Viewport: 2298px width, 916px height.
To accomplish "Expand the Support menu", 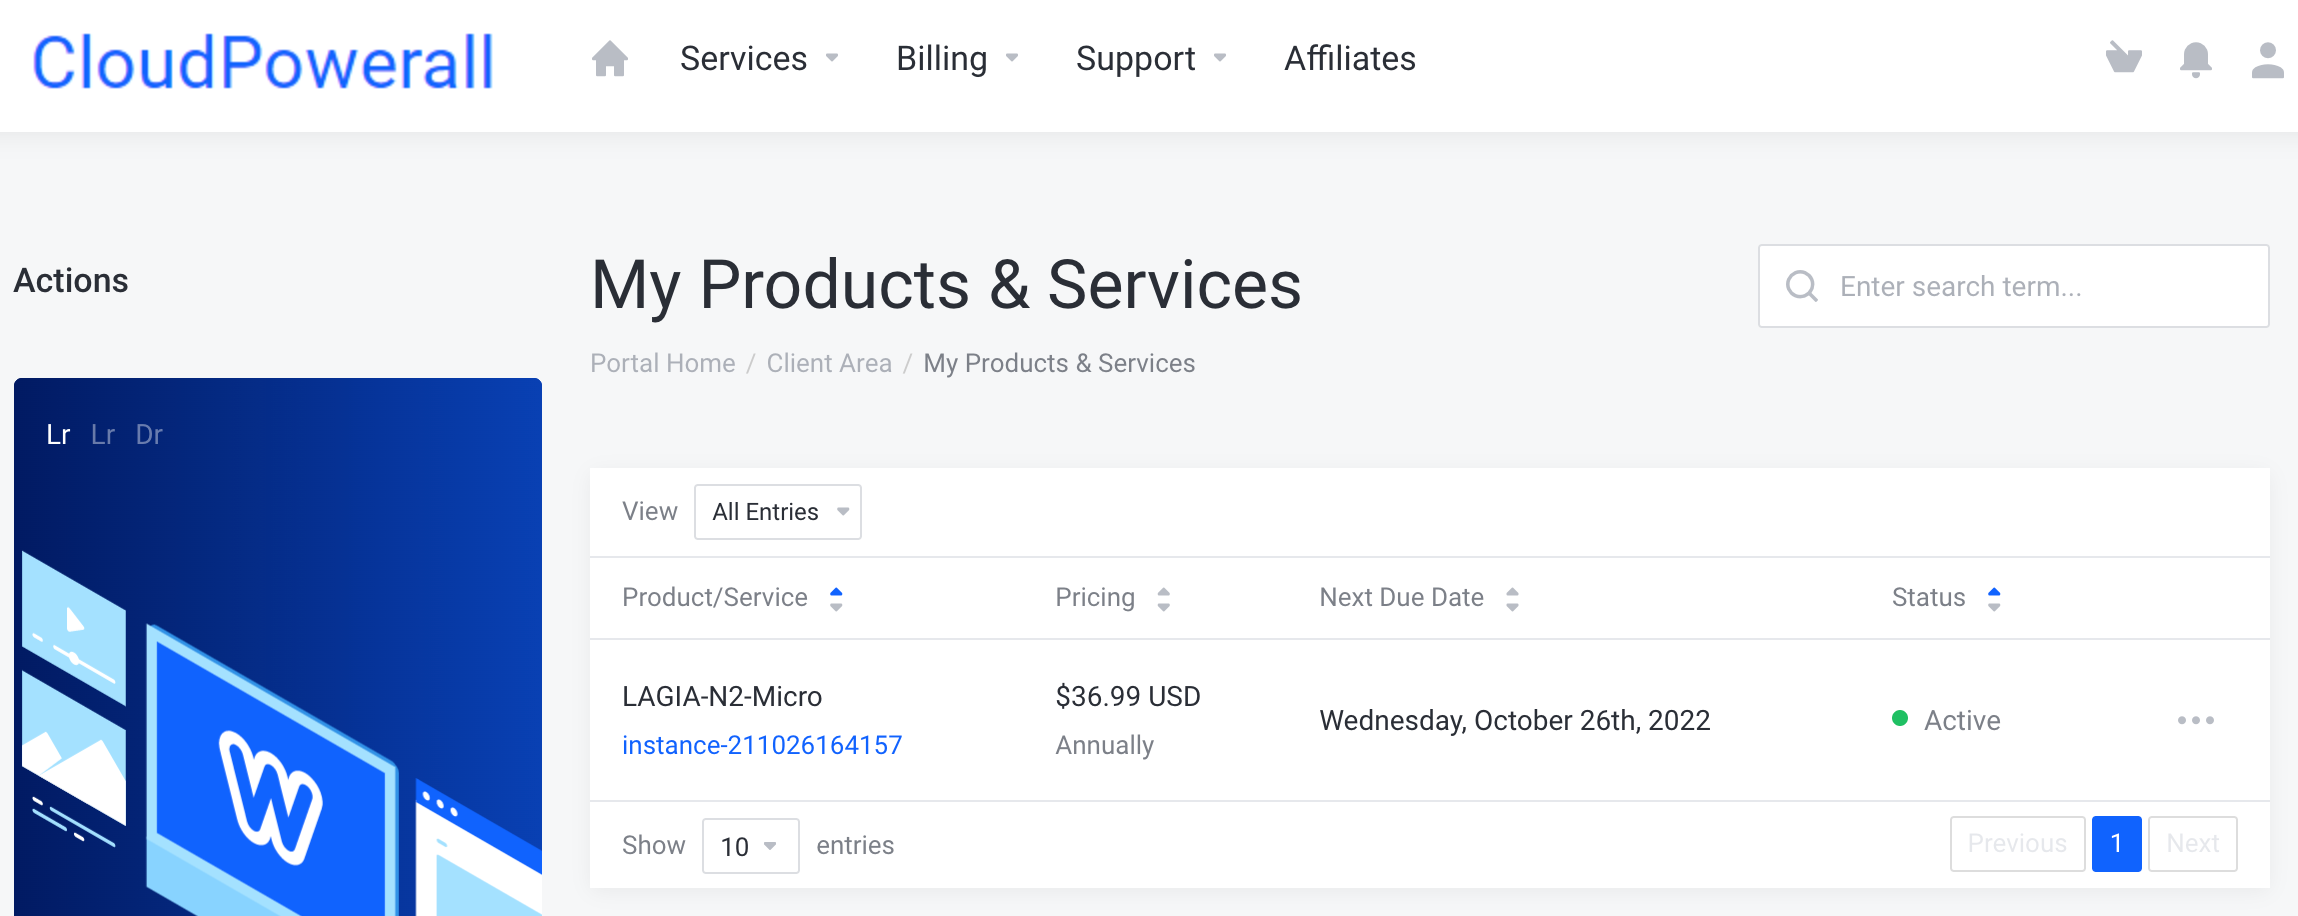I will (1151, 59).
